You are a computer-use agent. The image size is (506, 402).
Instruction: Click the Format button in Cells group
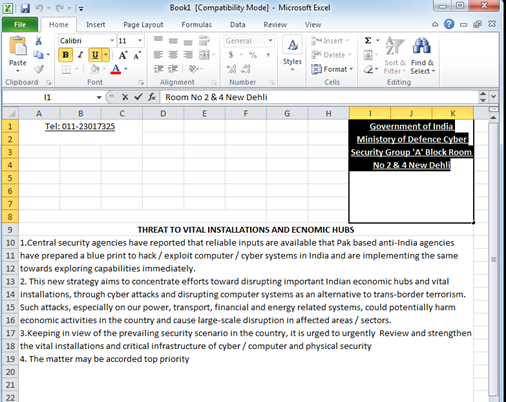[332, 69]
